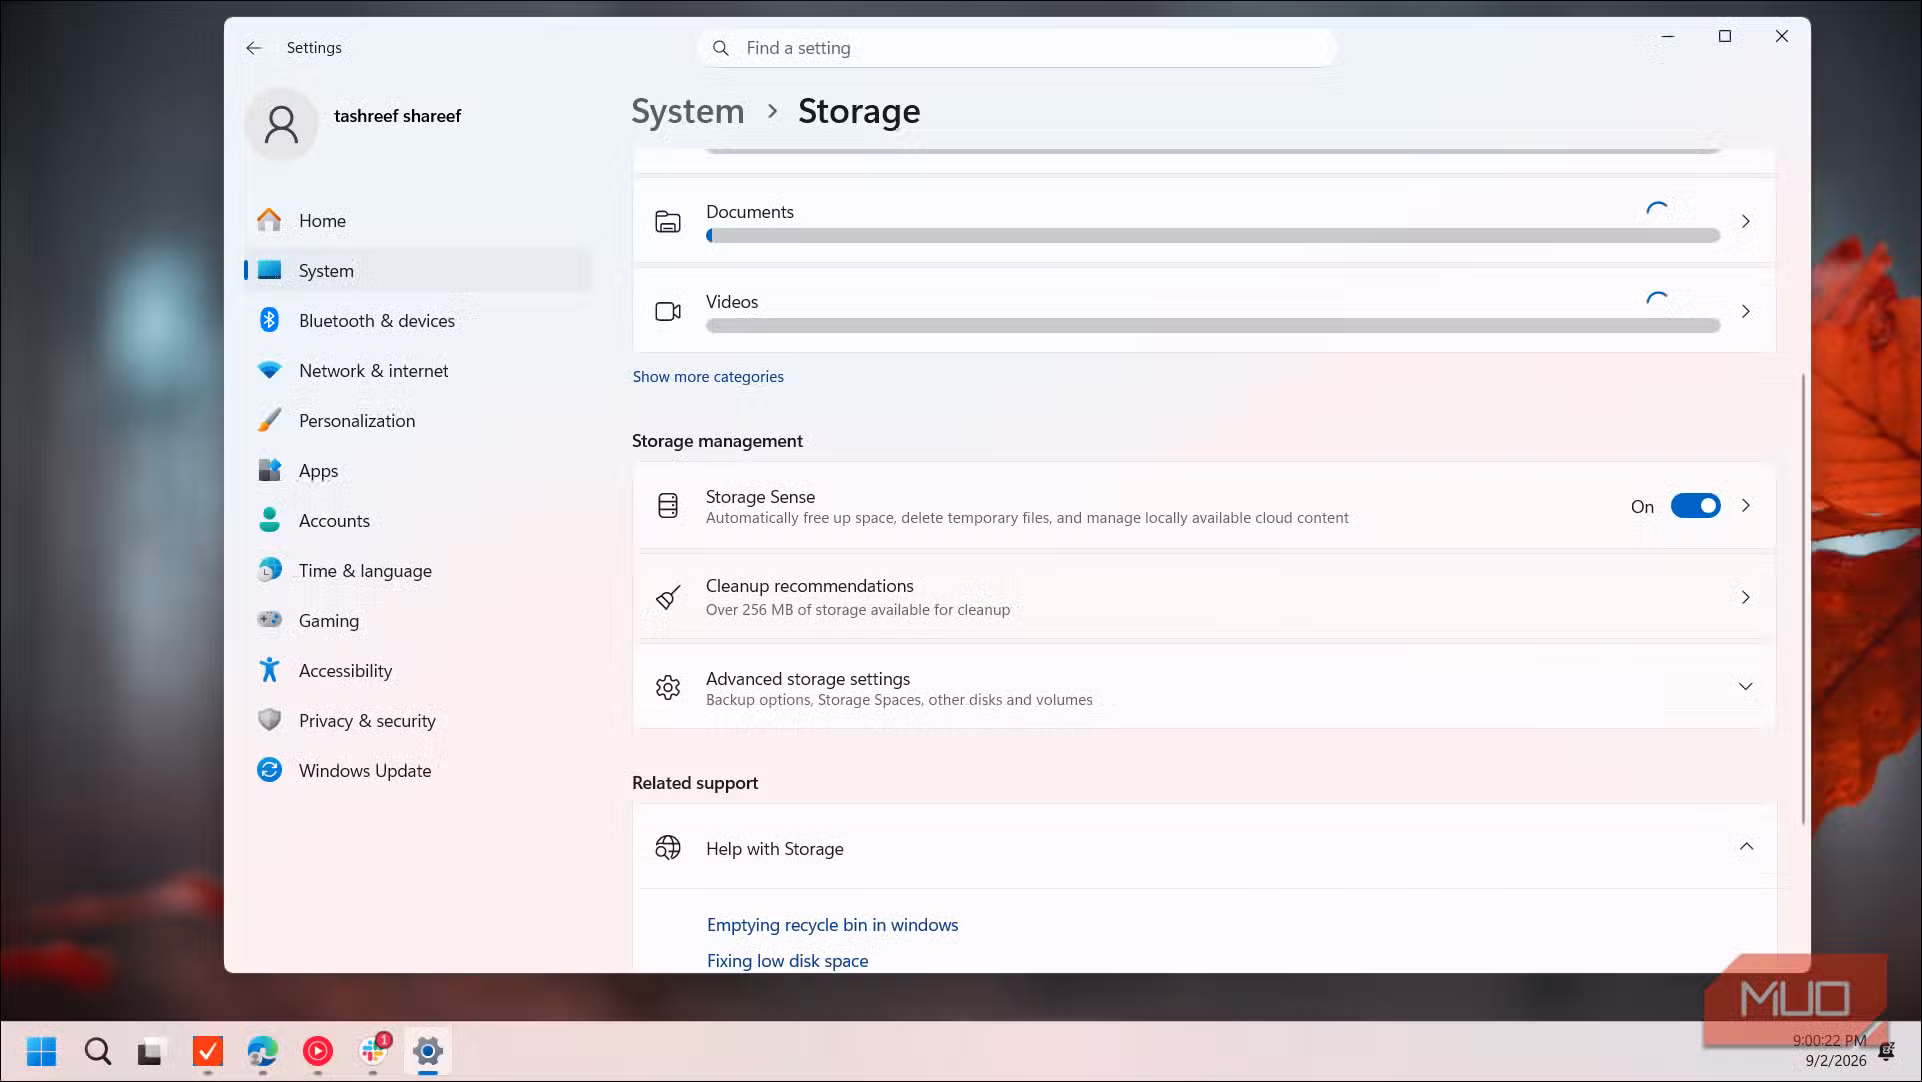Open Cleanup recommendations chevron
This screenshot has width=1922, height=1082.
[x=1745, y=598]
